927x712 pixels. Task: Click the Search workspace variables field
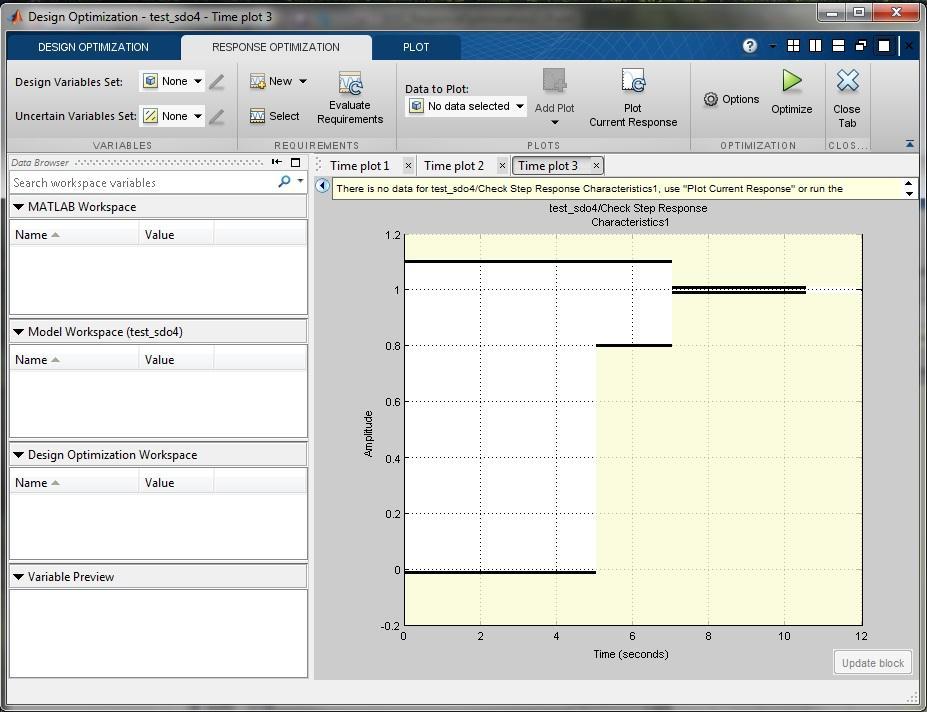click(x=142, y=183)
